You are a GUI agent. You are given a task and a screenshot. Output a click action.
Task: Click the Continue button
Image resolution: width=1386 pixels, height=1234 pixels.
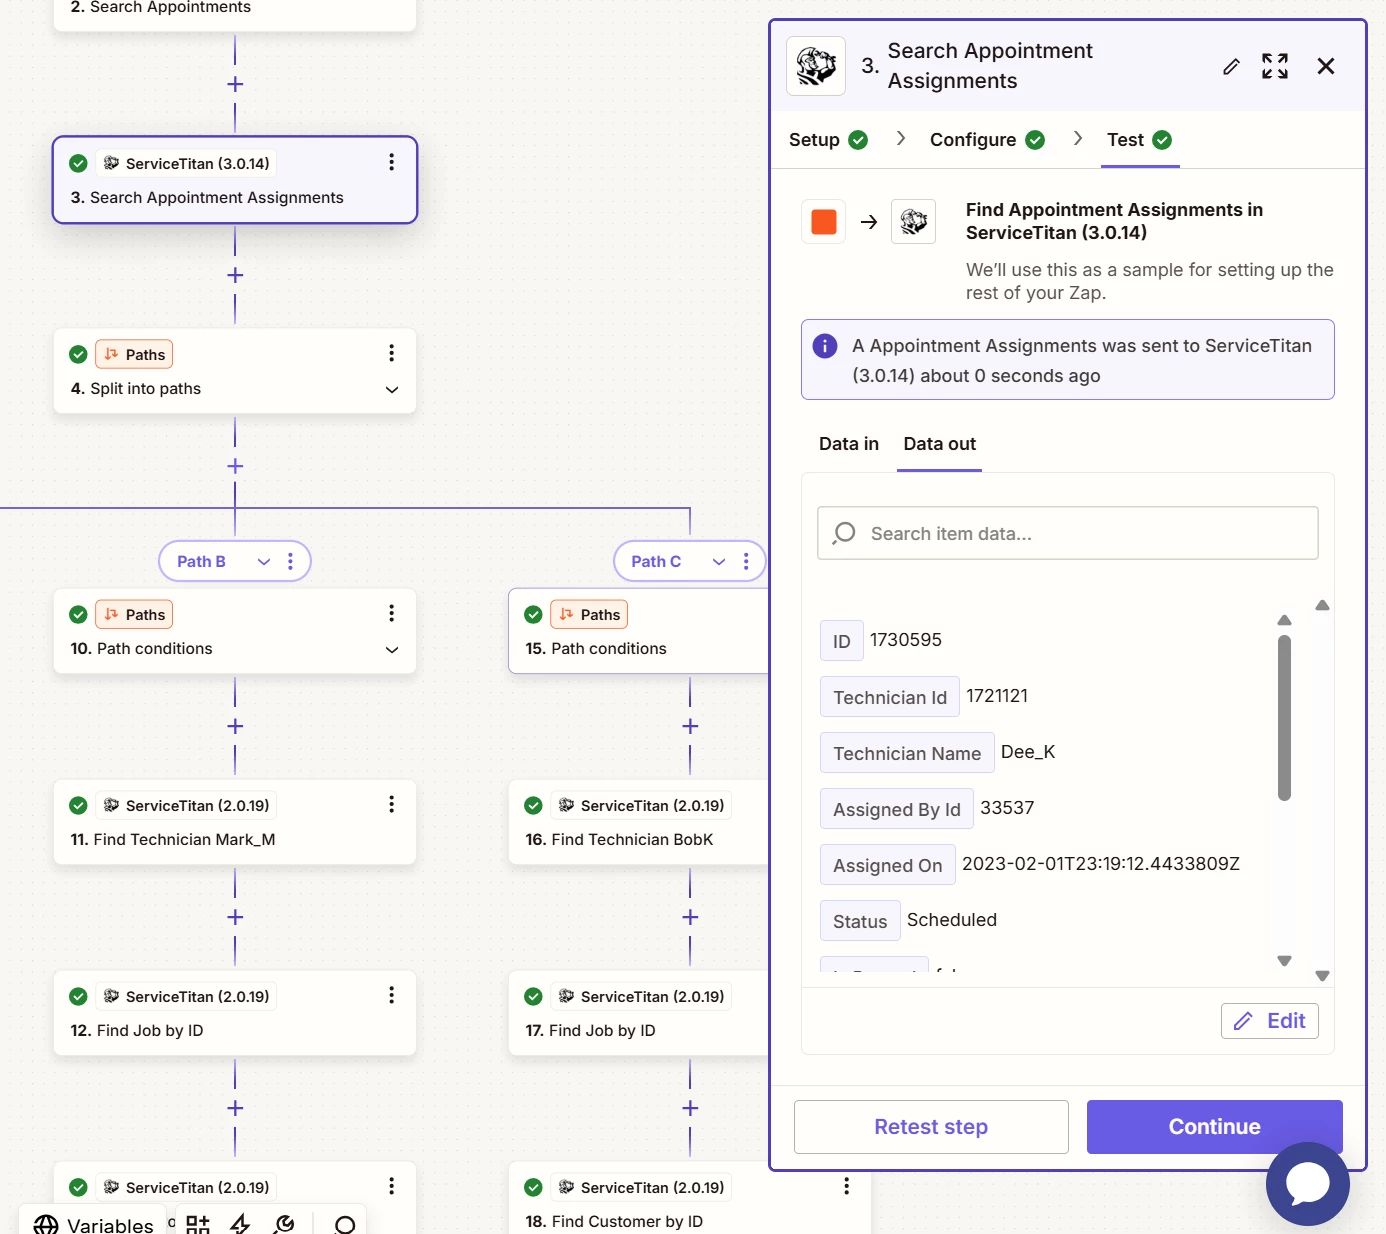click(1215, 1127)
